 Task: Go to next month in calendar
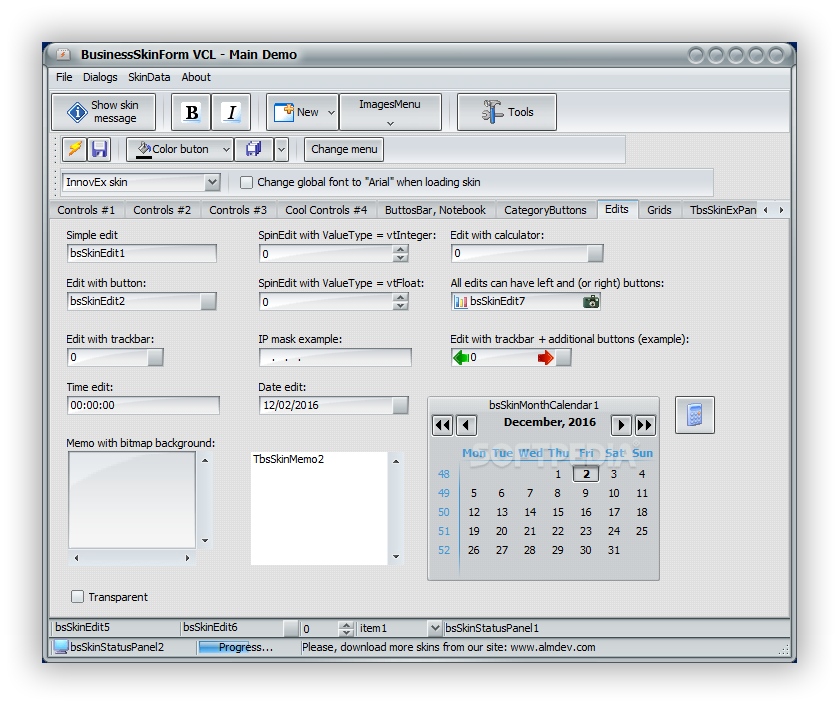tap(621, 425)
